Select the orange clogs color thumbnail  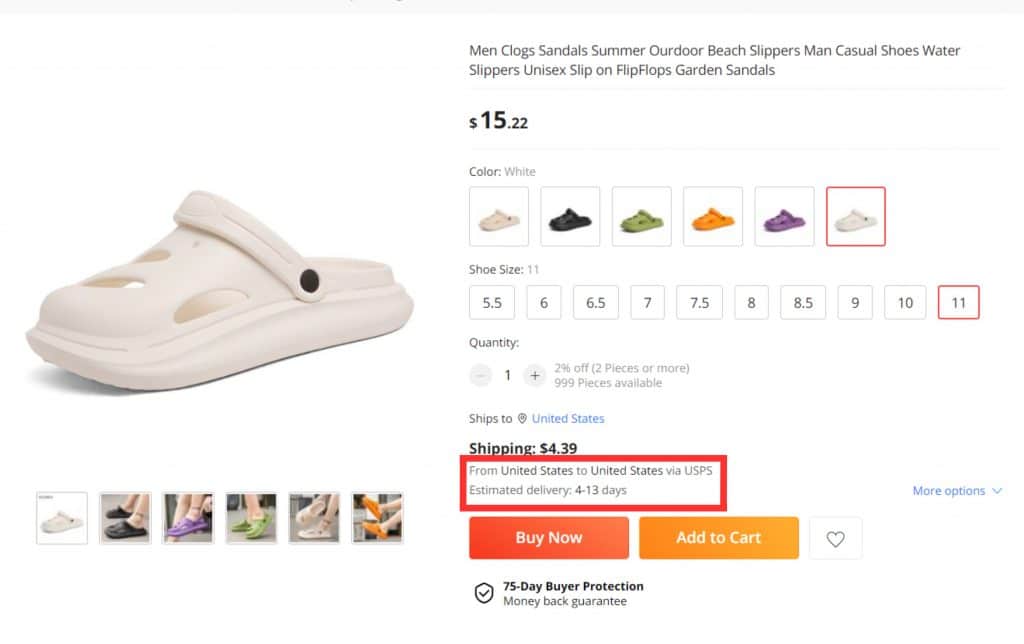point(713,216)
